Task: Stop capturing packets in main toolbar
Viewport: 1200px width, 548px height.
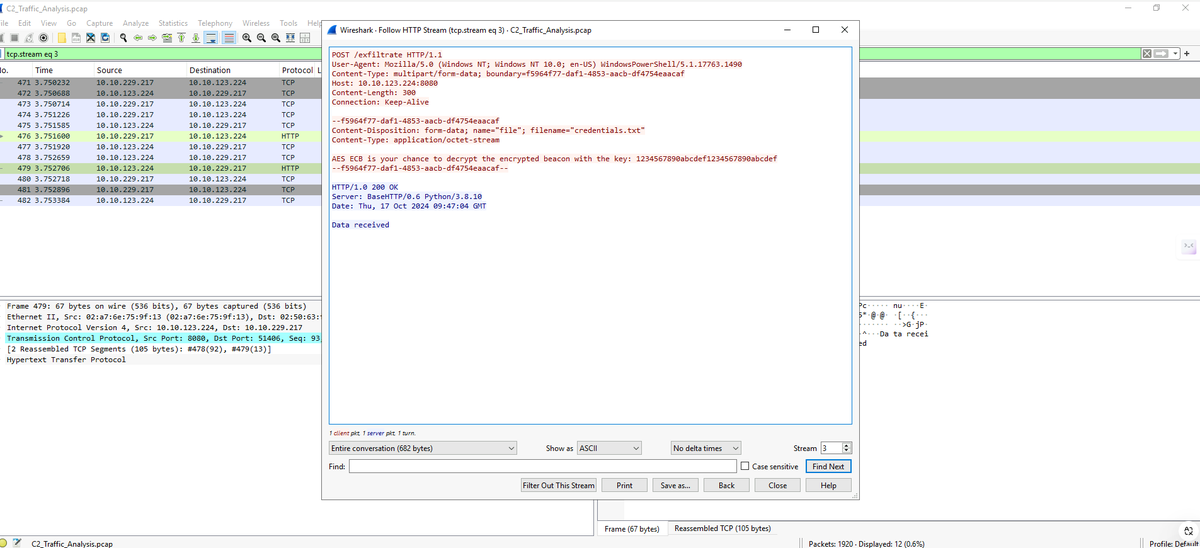Action: 14,38
